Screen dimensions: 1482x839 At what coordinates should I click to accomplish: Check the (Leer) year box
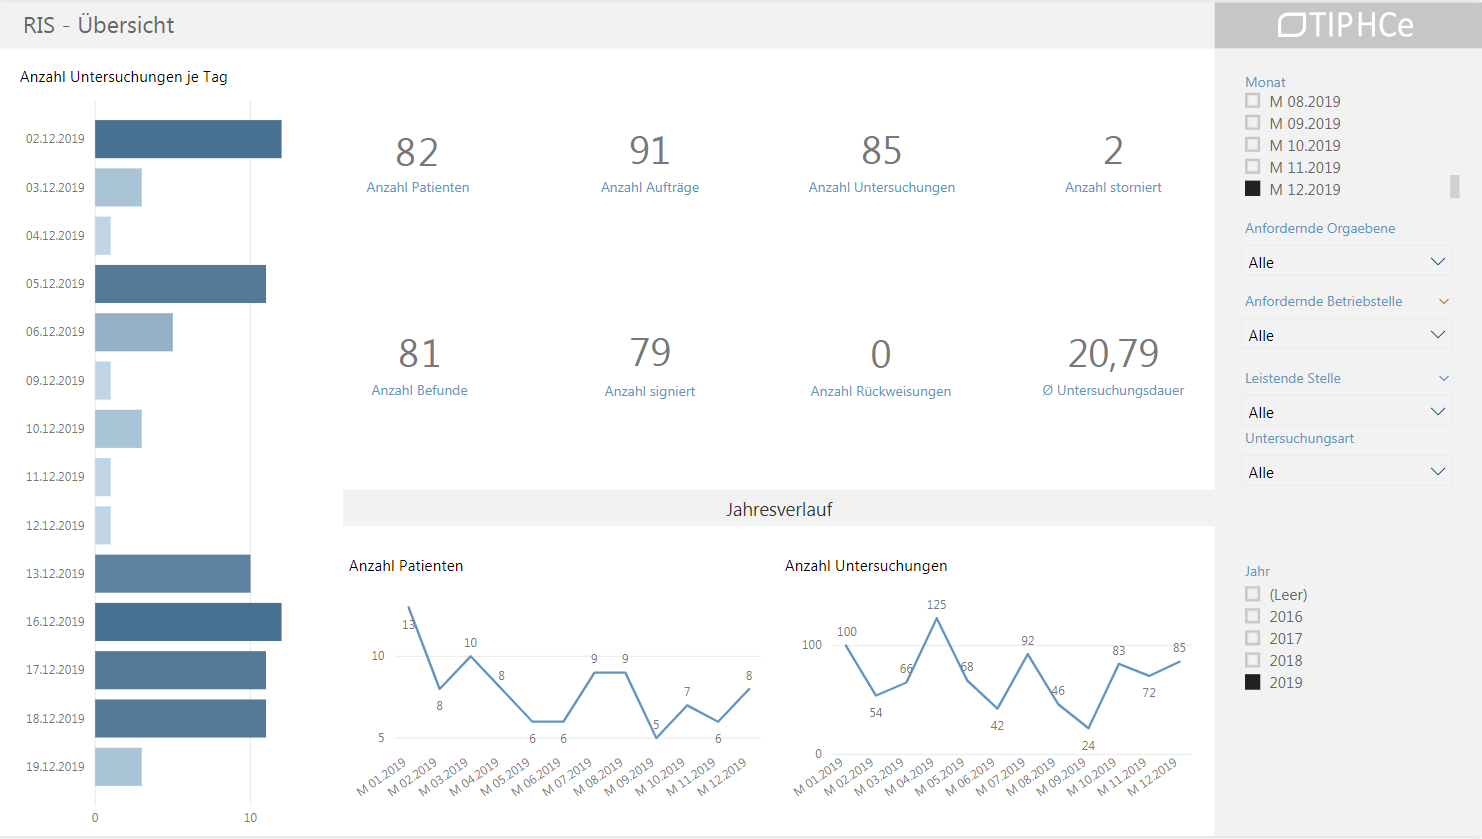click(1252, 594)
